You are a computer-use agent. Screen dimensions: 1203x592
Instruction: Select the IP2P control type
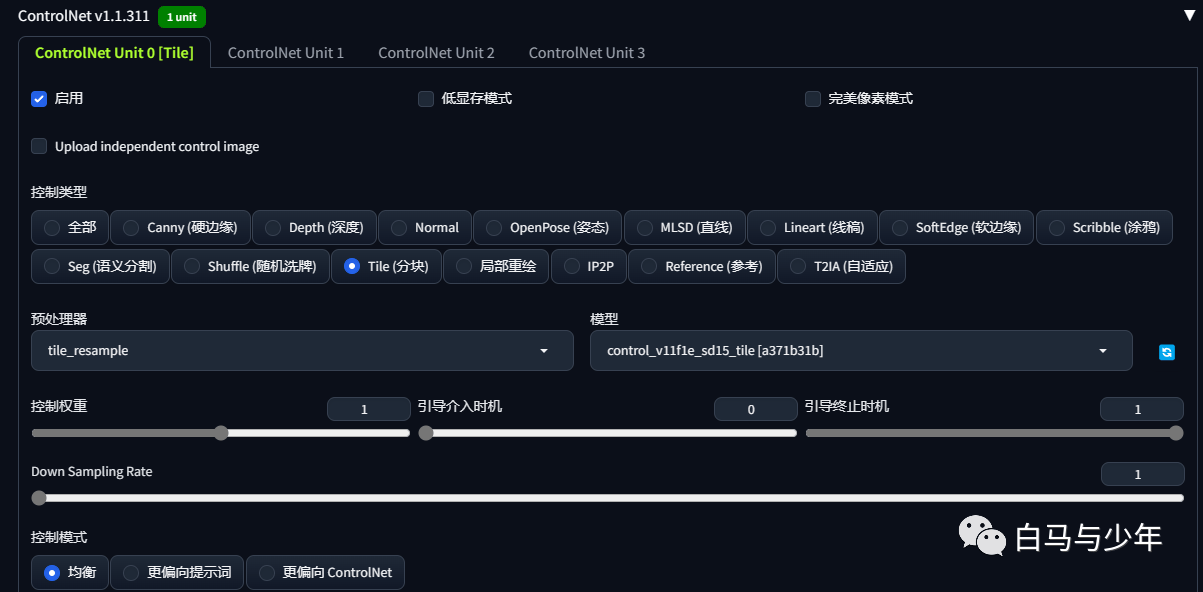tap(589, 267)
